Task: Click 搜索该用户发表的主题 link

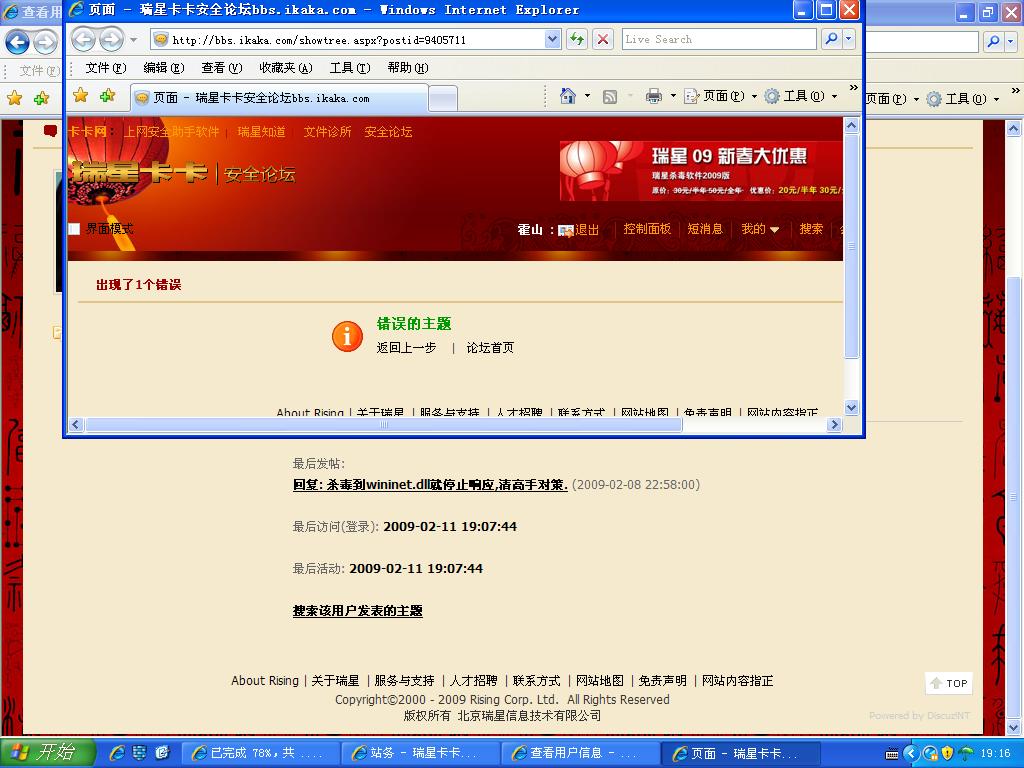Action: 357,611
